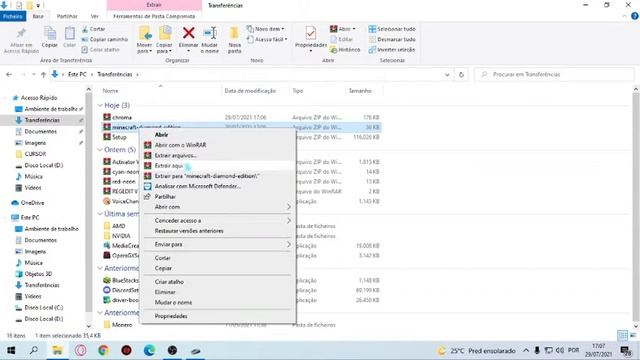Click the navigation pane scrollbar
Screen dimensions: 640x360
[x=89, y=202]
